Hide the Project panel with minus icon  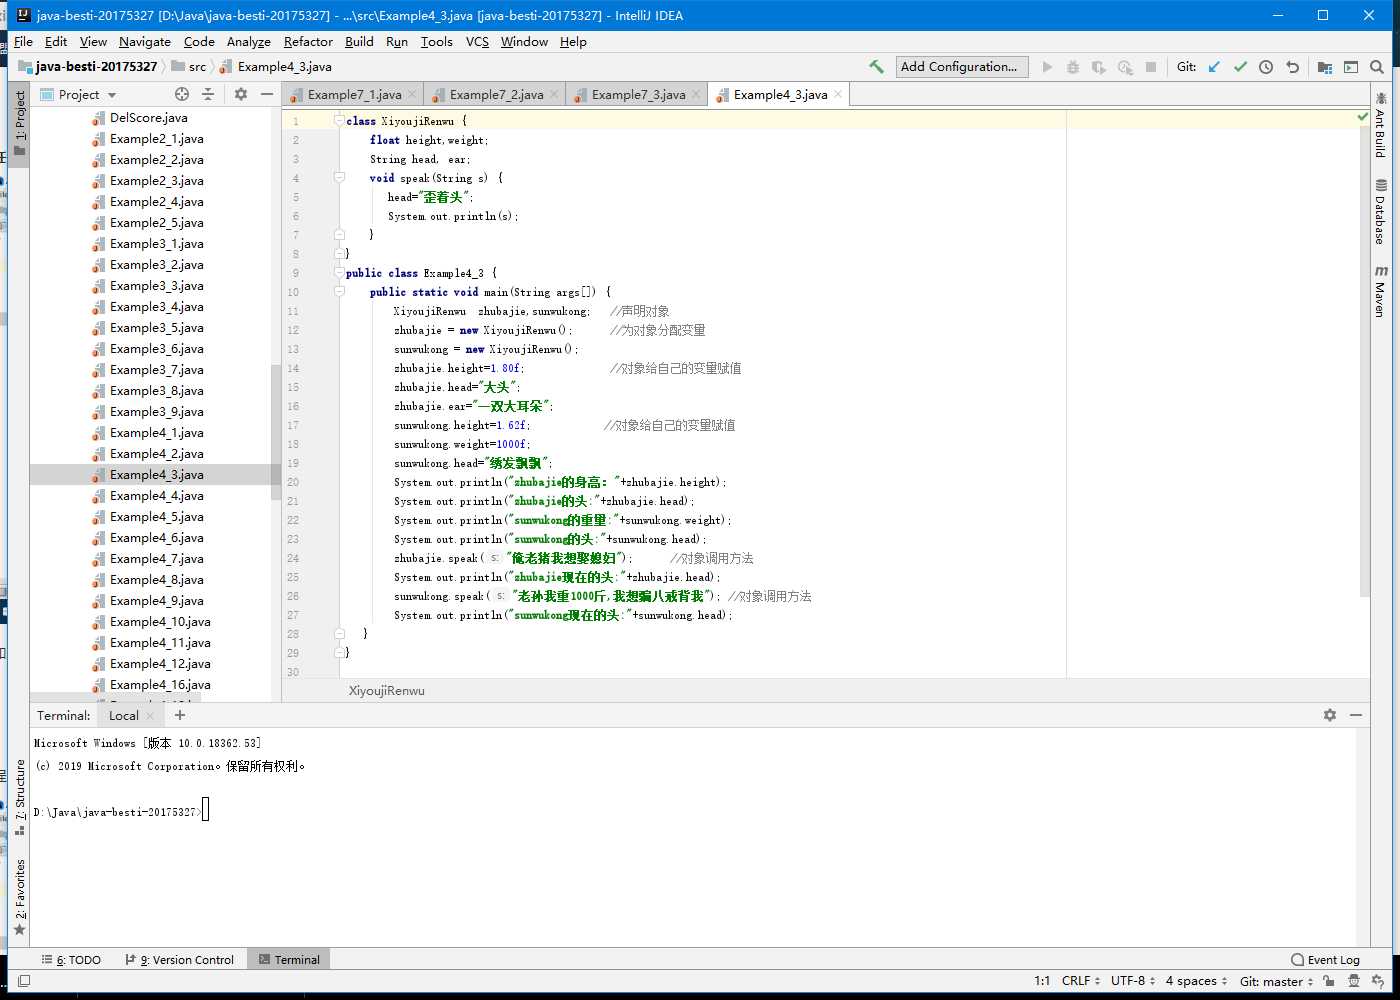point(267,94)
